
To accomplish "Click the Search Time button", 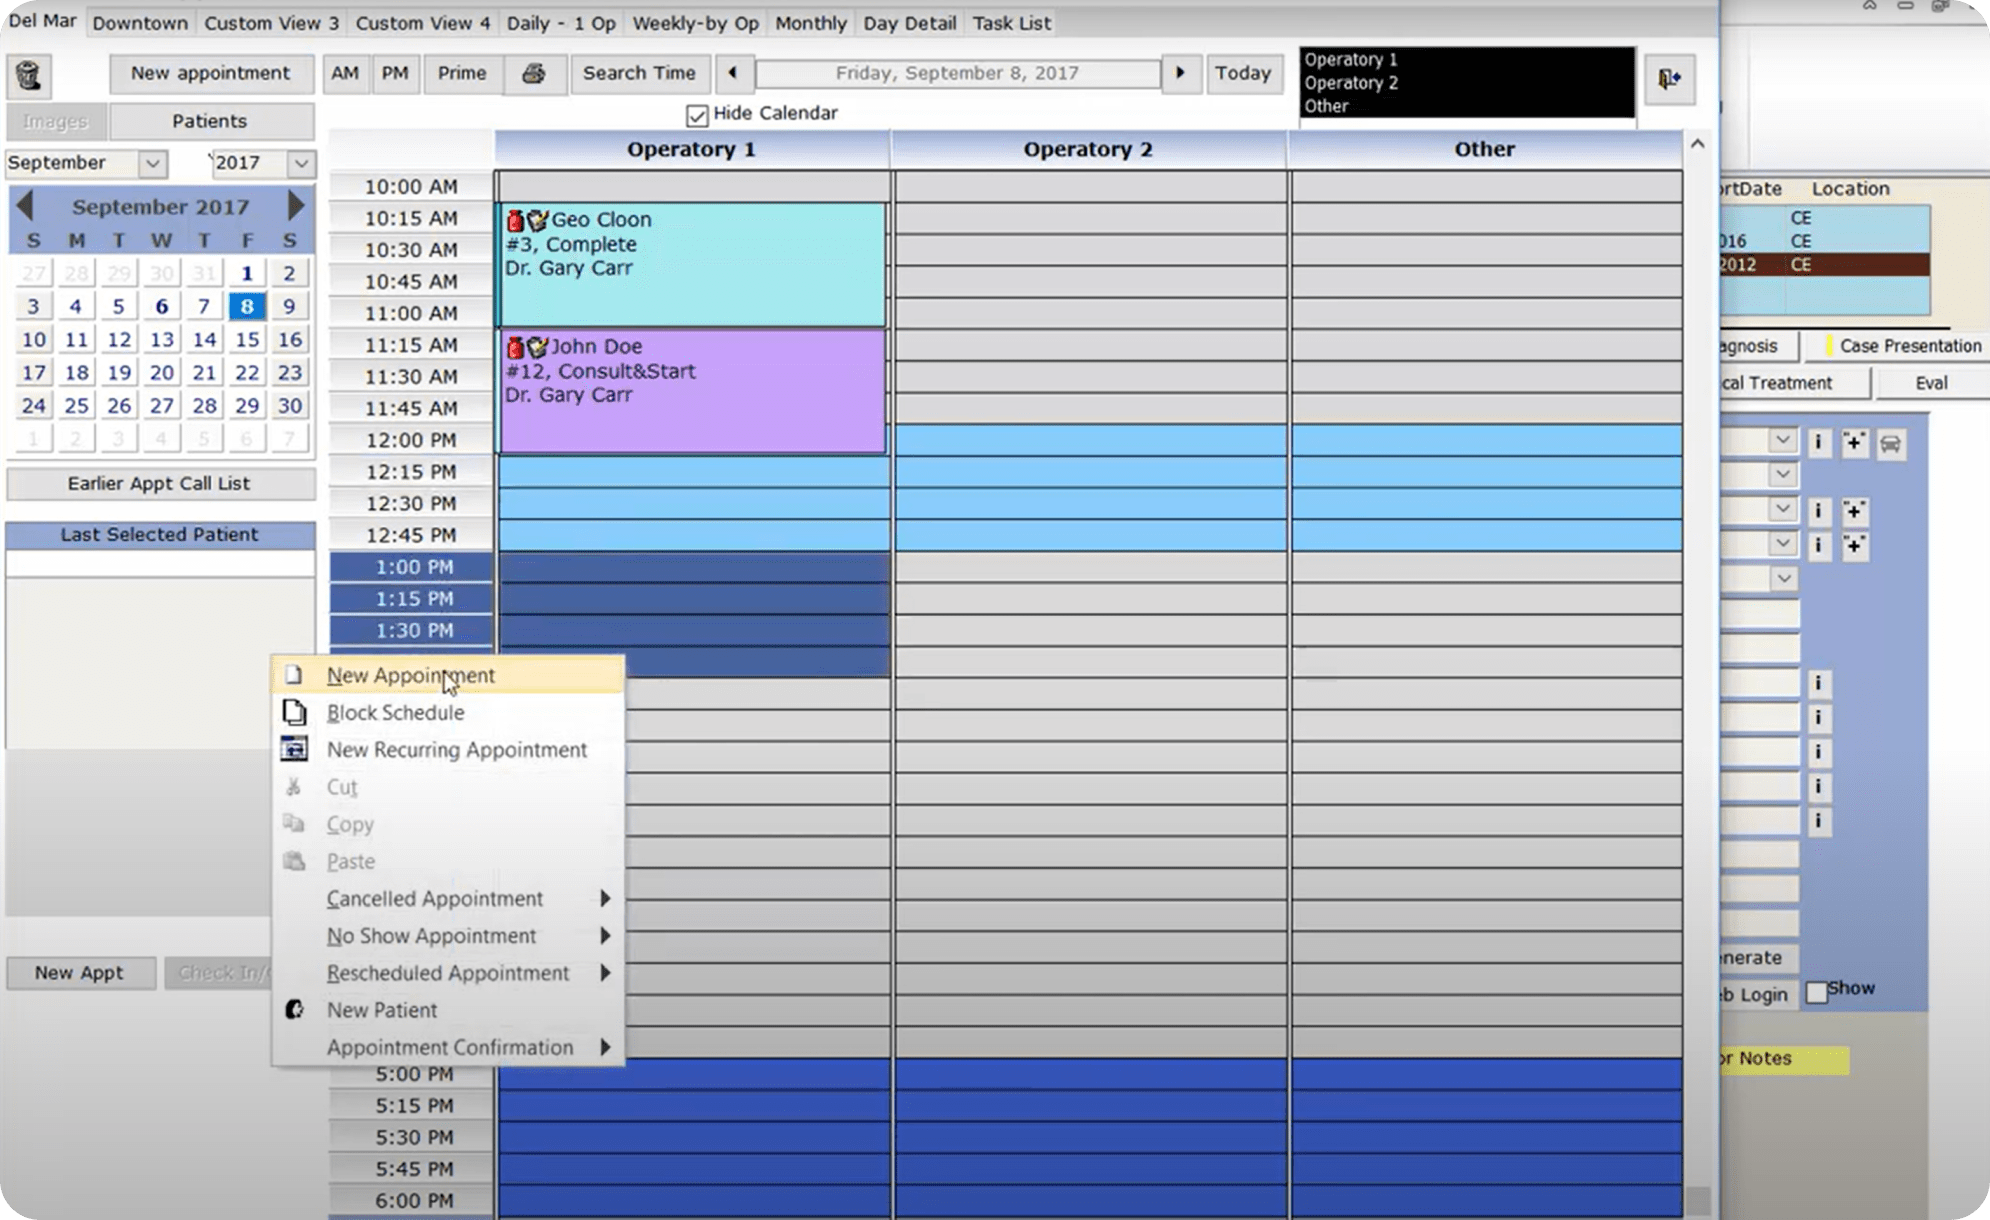I will coord(639,73).
